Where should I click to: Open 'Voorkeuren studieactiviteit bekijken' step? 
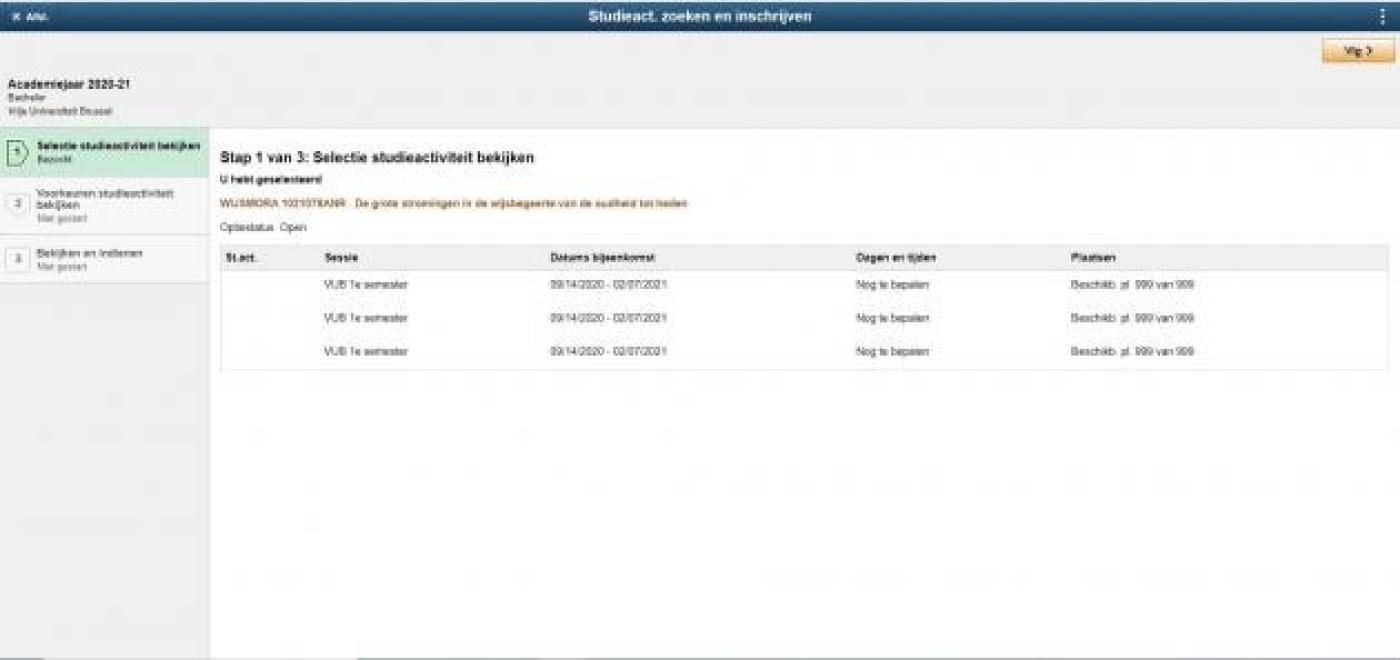[105, 204]
